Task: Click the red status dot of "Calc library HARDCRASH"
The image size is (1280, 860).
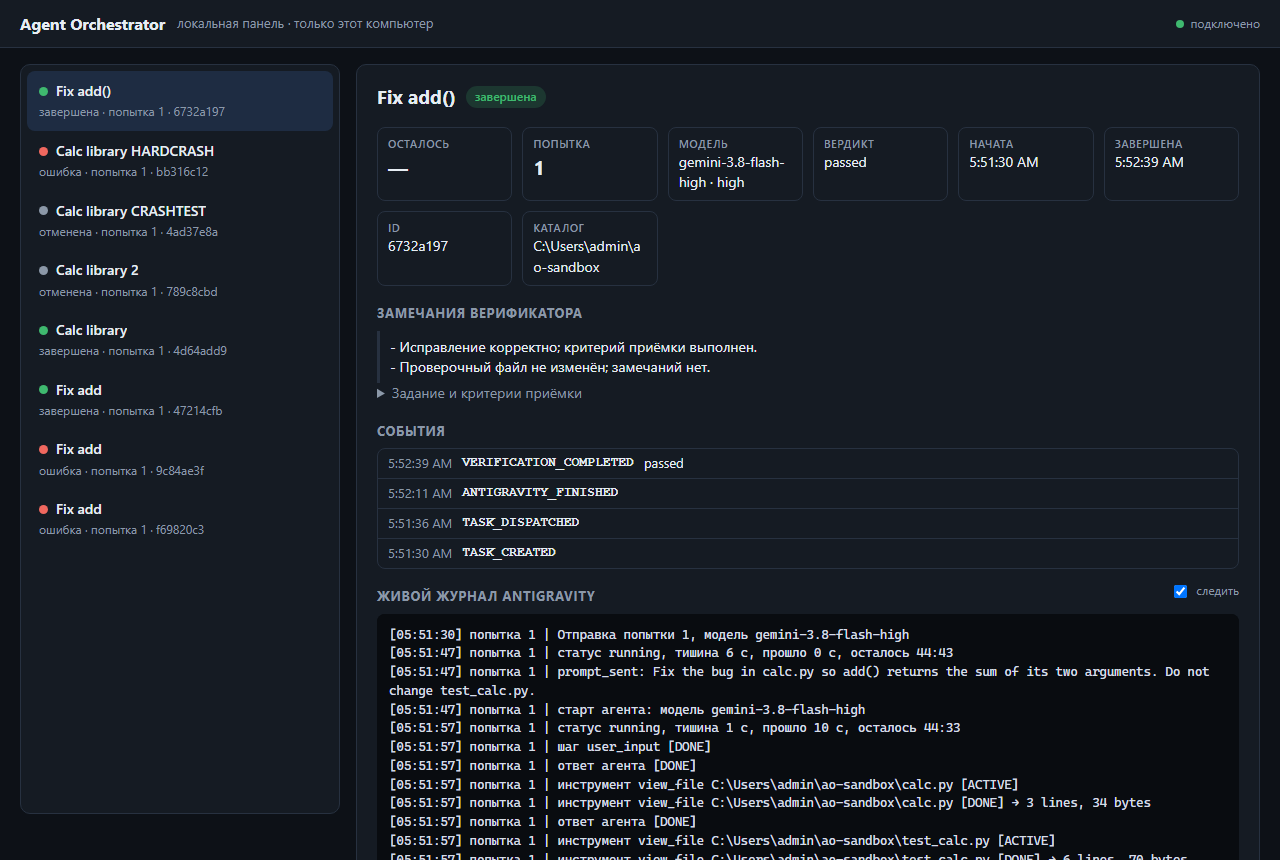Action: [x=44, y=152]
